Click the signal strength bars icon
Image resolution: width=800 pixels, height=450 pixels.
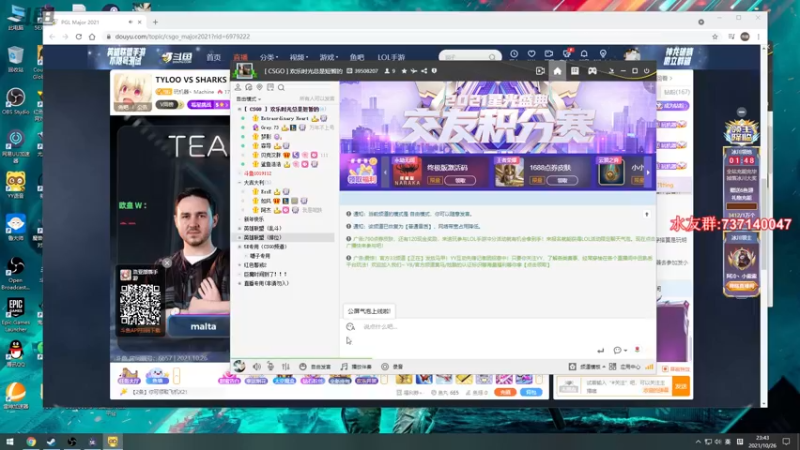click(x=649, y=366)
